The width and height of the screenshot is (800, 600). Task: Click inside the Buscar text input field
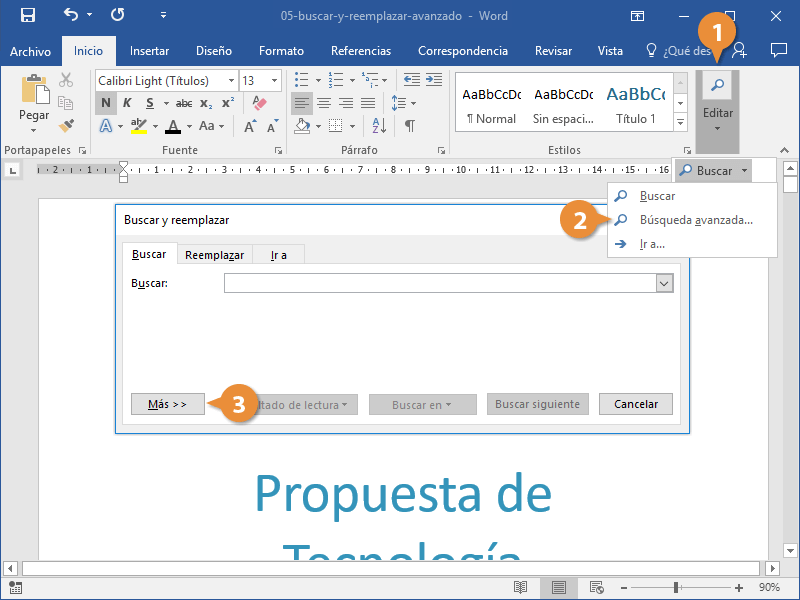[440, 284]
